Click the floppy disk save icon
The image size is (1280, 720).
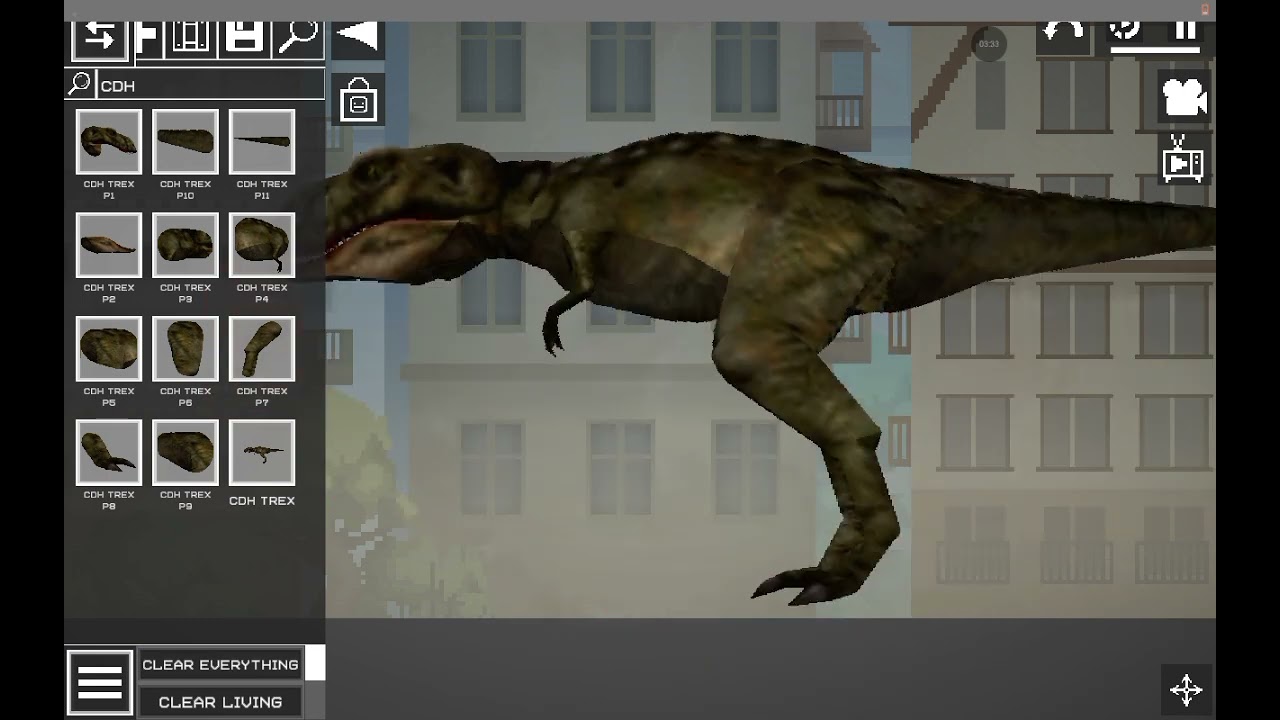pos(244,38)
